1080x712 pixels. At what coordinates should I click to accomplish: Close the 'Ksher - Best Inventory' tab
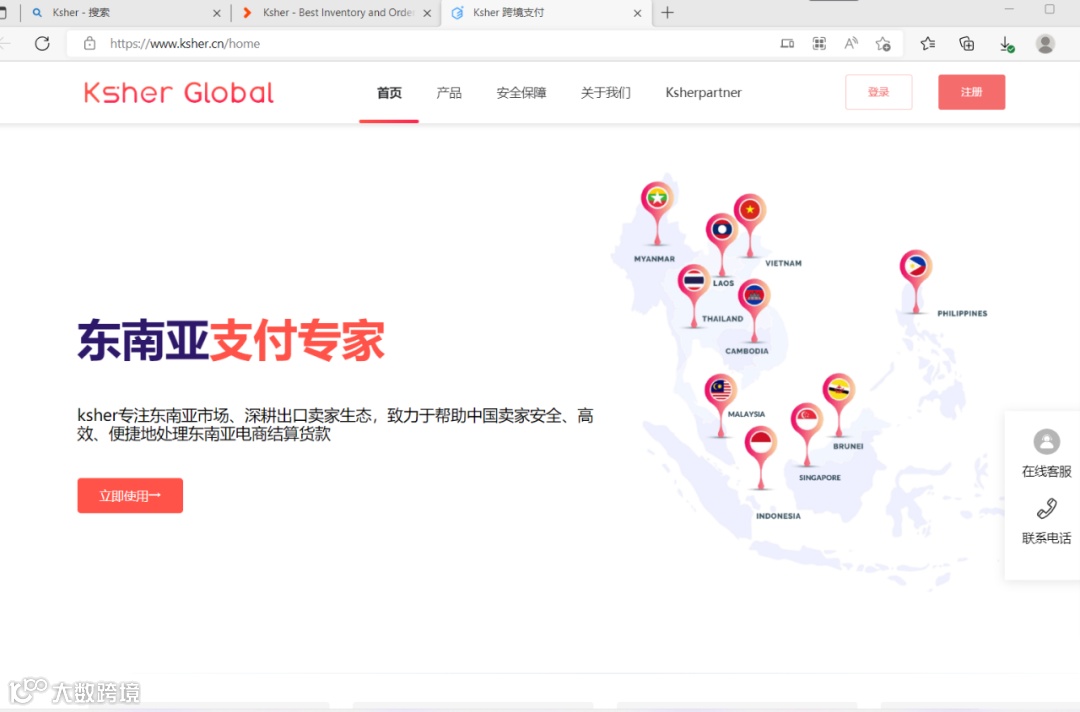427,13
